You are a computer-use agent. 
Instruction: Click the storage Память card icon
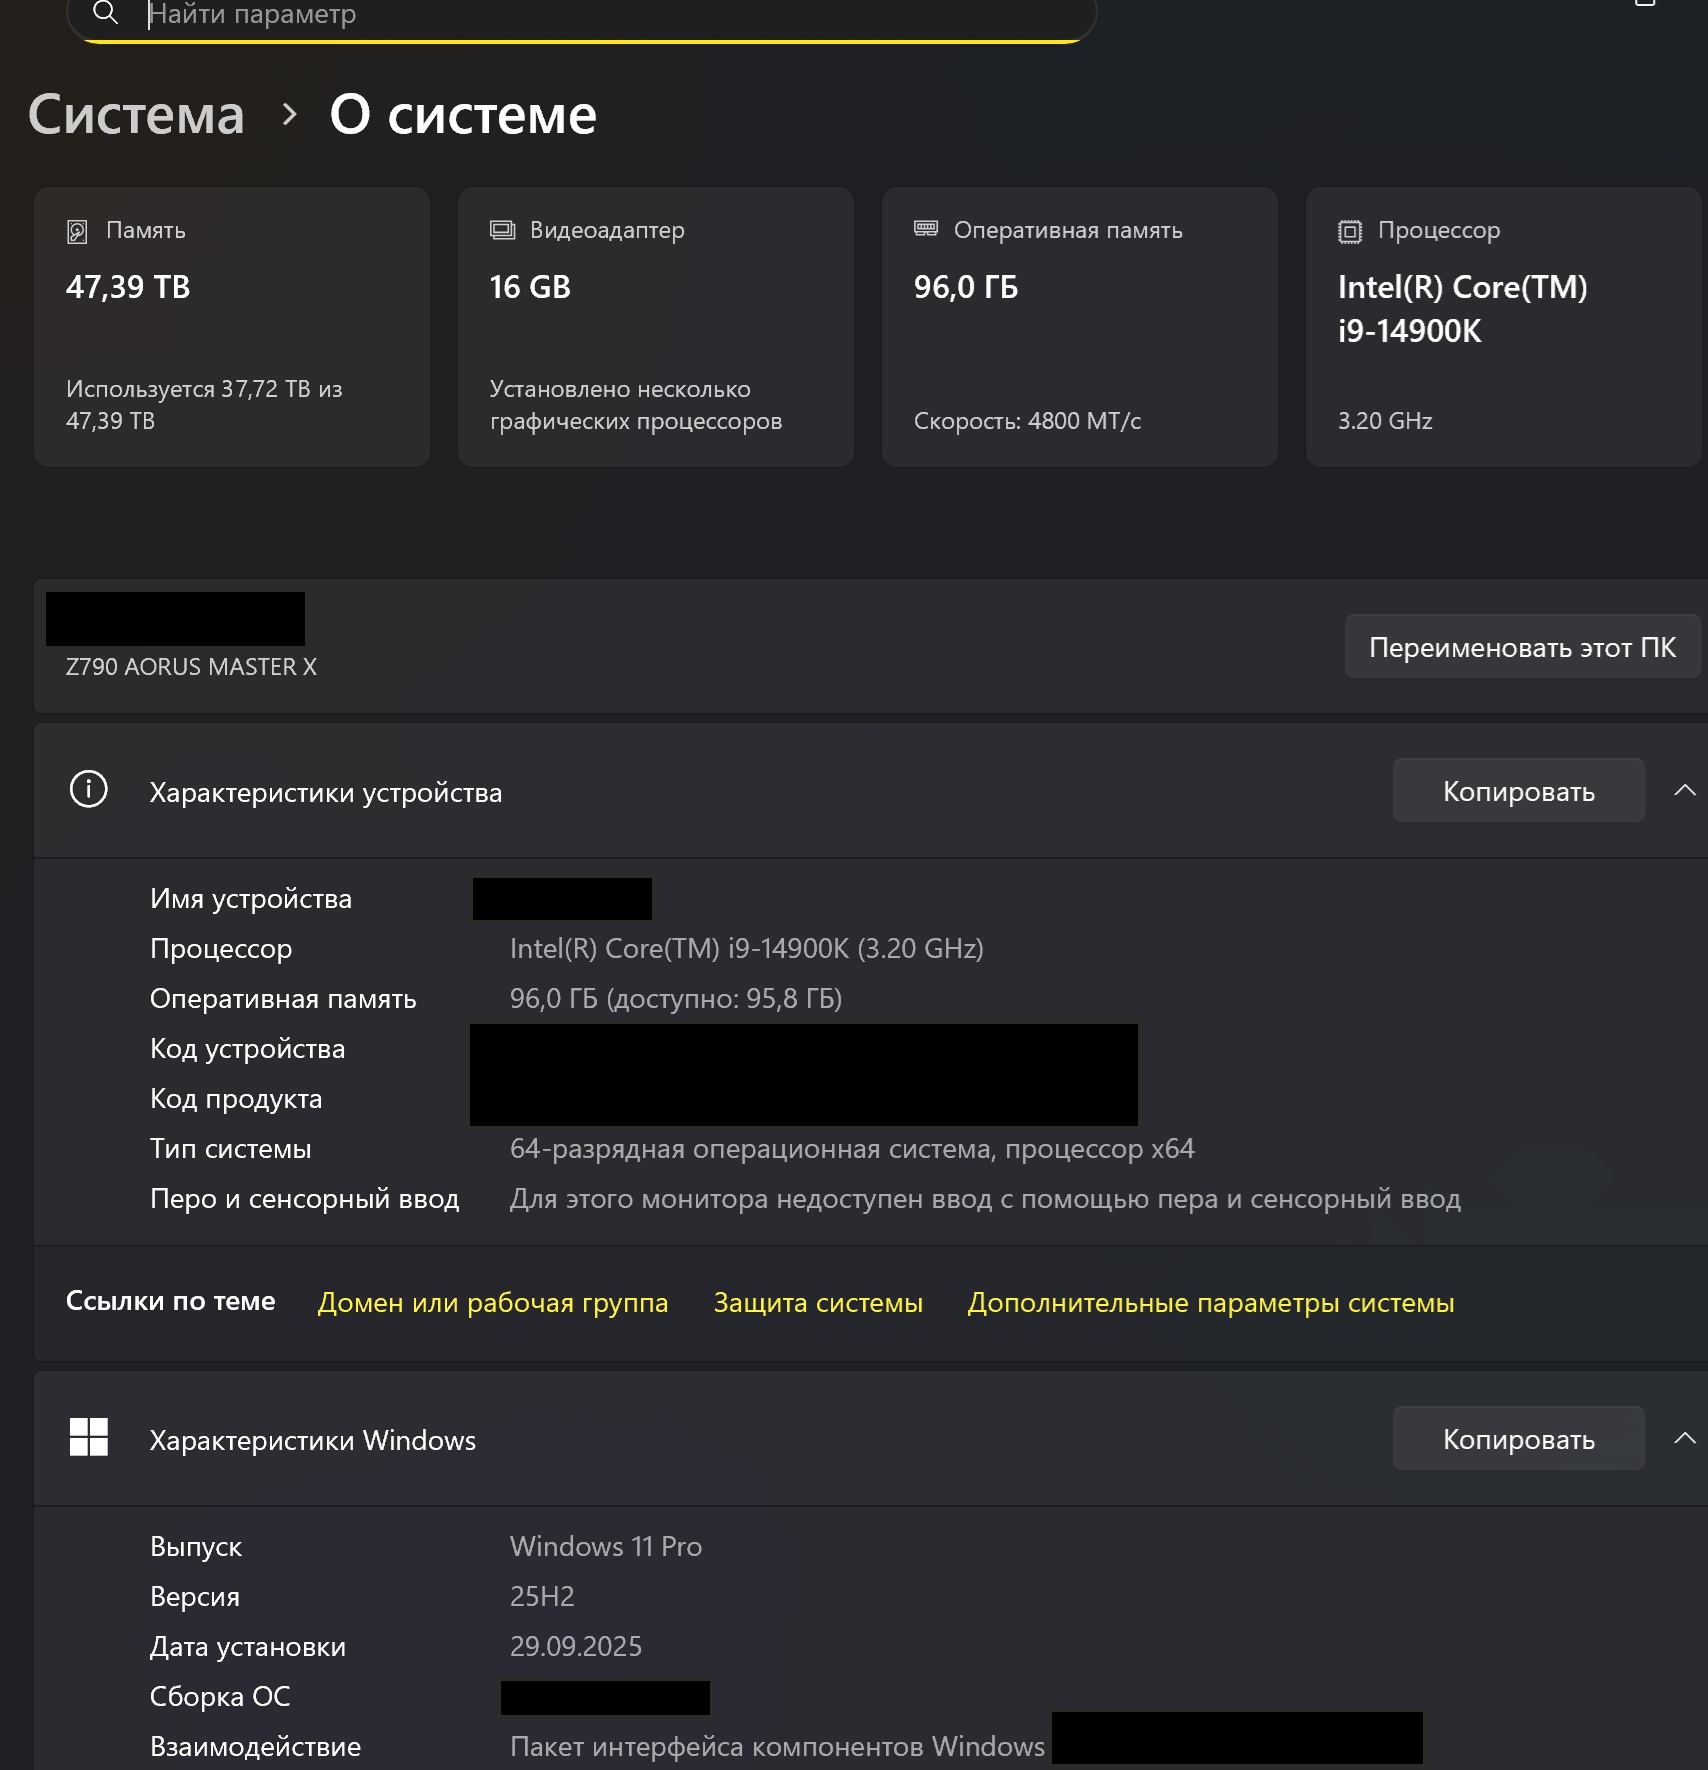[x=77, y=231]
